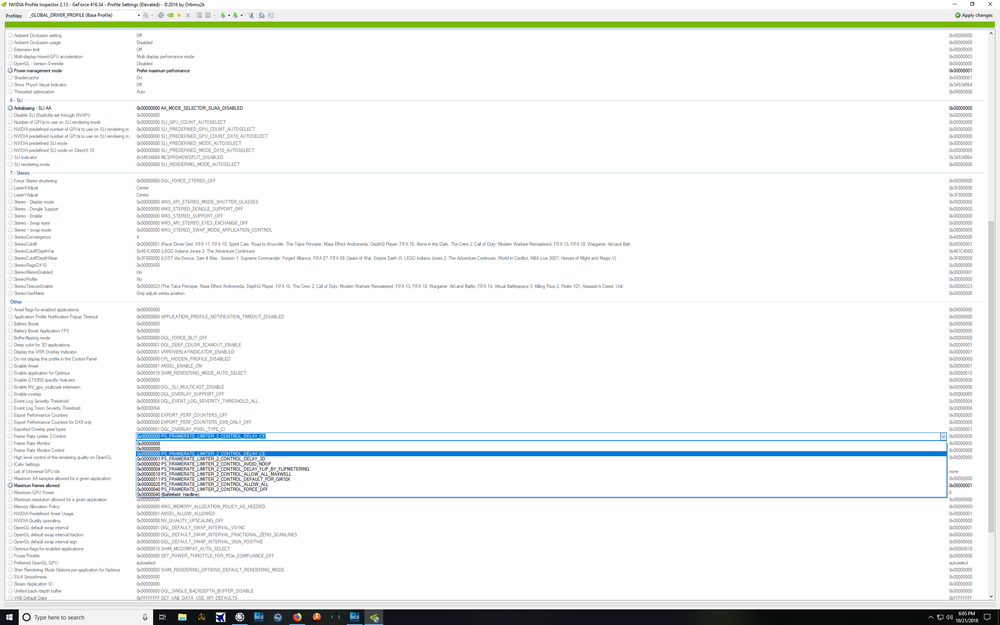Open File Explorer from the taskbar

click(182, 617)
